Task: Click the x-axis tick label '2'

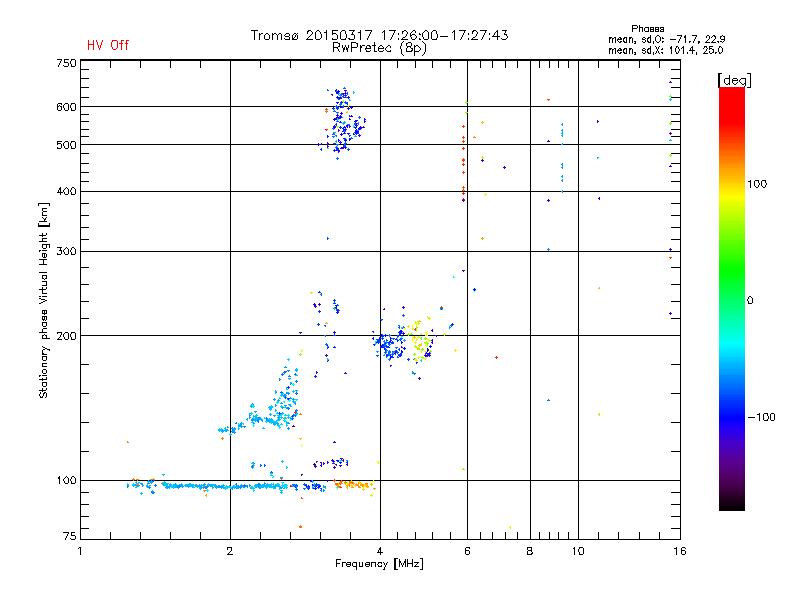Action: [230, 551]
